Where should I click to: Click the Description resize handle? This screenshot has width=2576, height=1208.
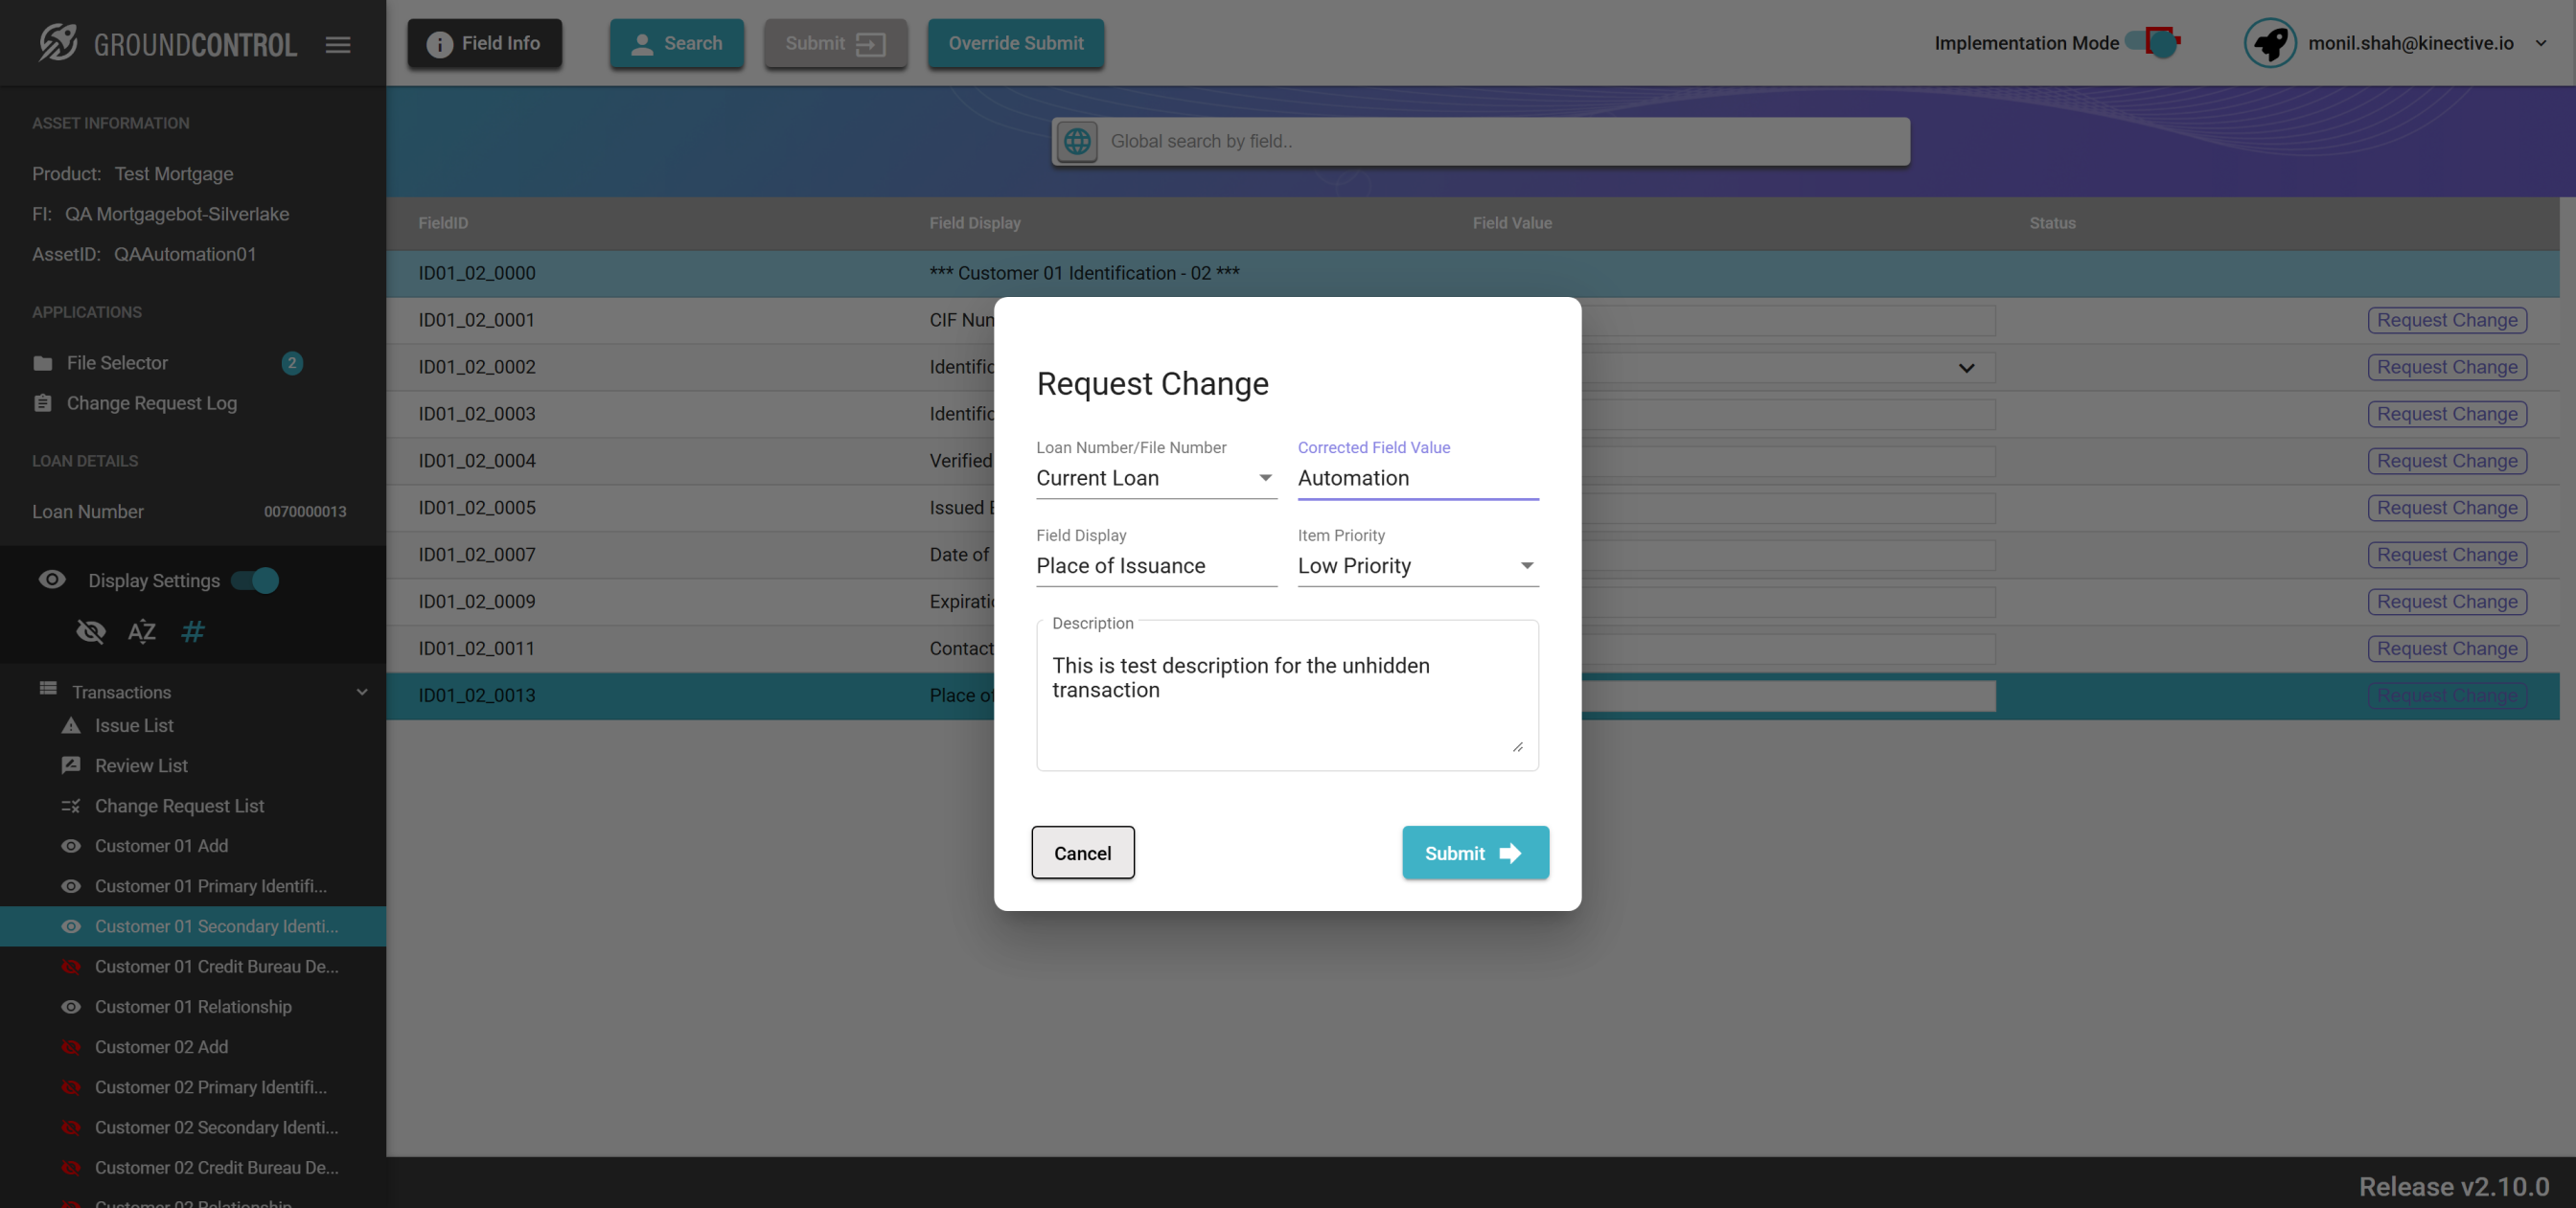click(x=1517, y=746)
